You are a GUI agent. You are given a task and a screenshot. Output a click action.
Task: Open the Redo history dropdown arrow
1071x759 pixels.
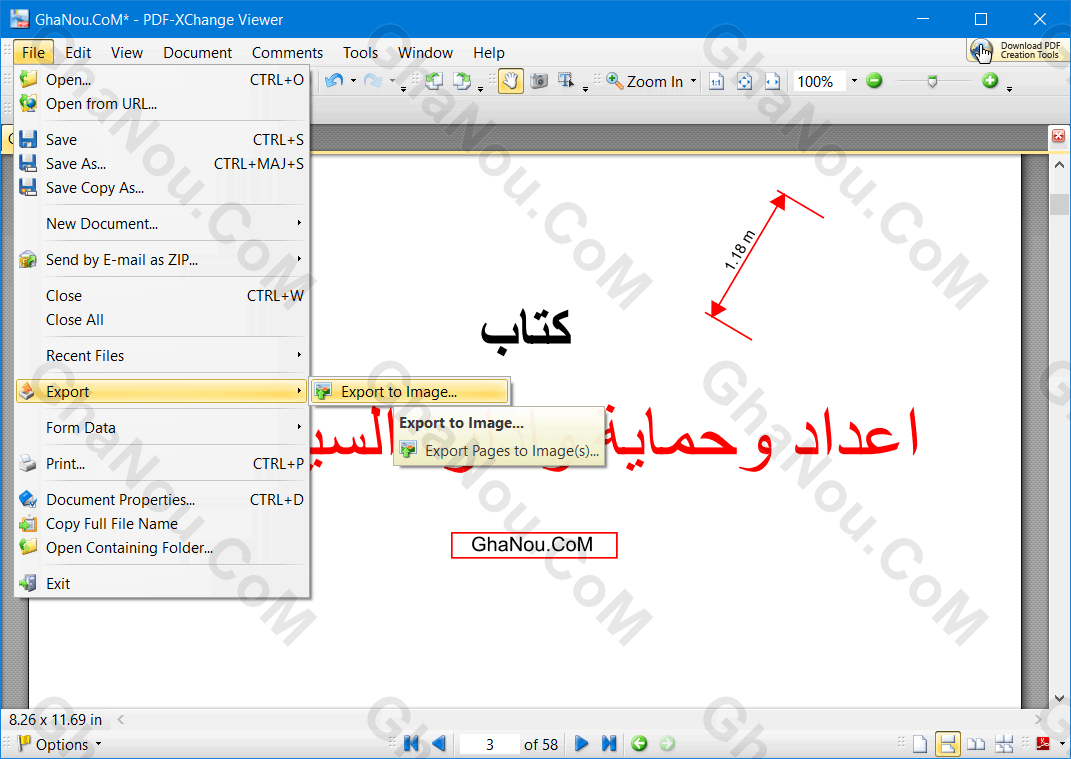(392, 81)
